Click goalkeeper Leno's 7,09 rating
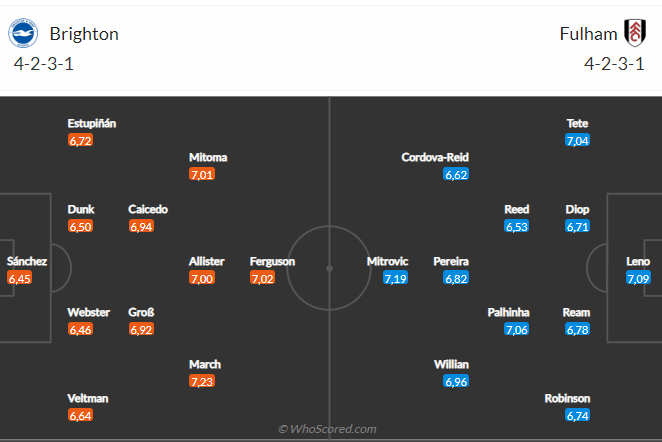The height and width of the screenshot is (442, 662). point(639,278)
